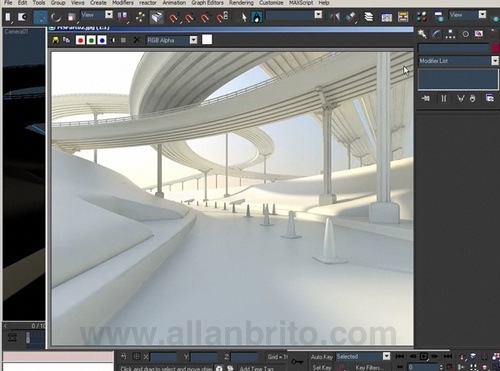This screenshot has height=371, width=500.
Task: Click the Make Unique icon
Action: pos(461,98)
